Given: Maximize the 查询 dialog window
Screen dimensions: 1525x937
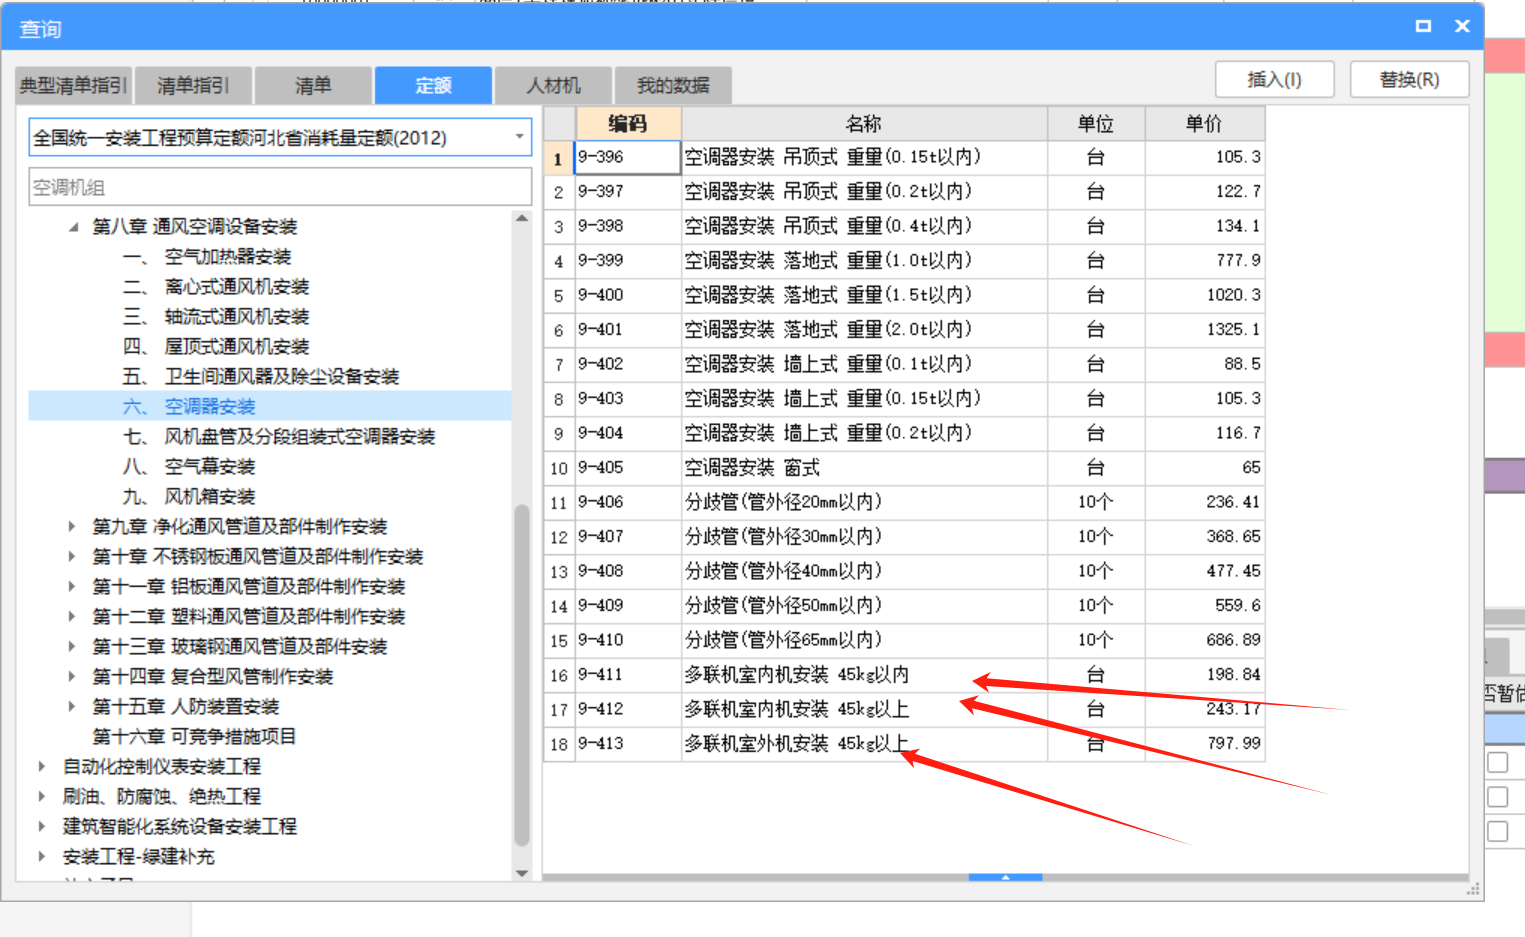Looking at the screenshot, I should coord(1423,26).
